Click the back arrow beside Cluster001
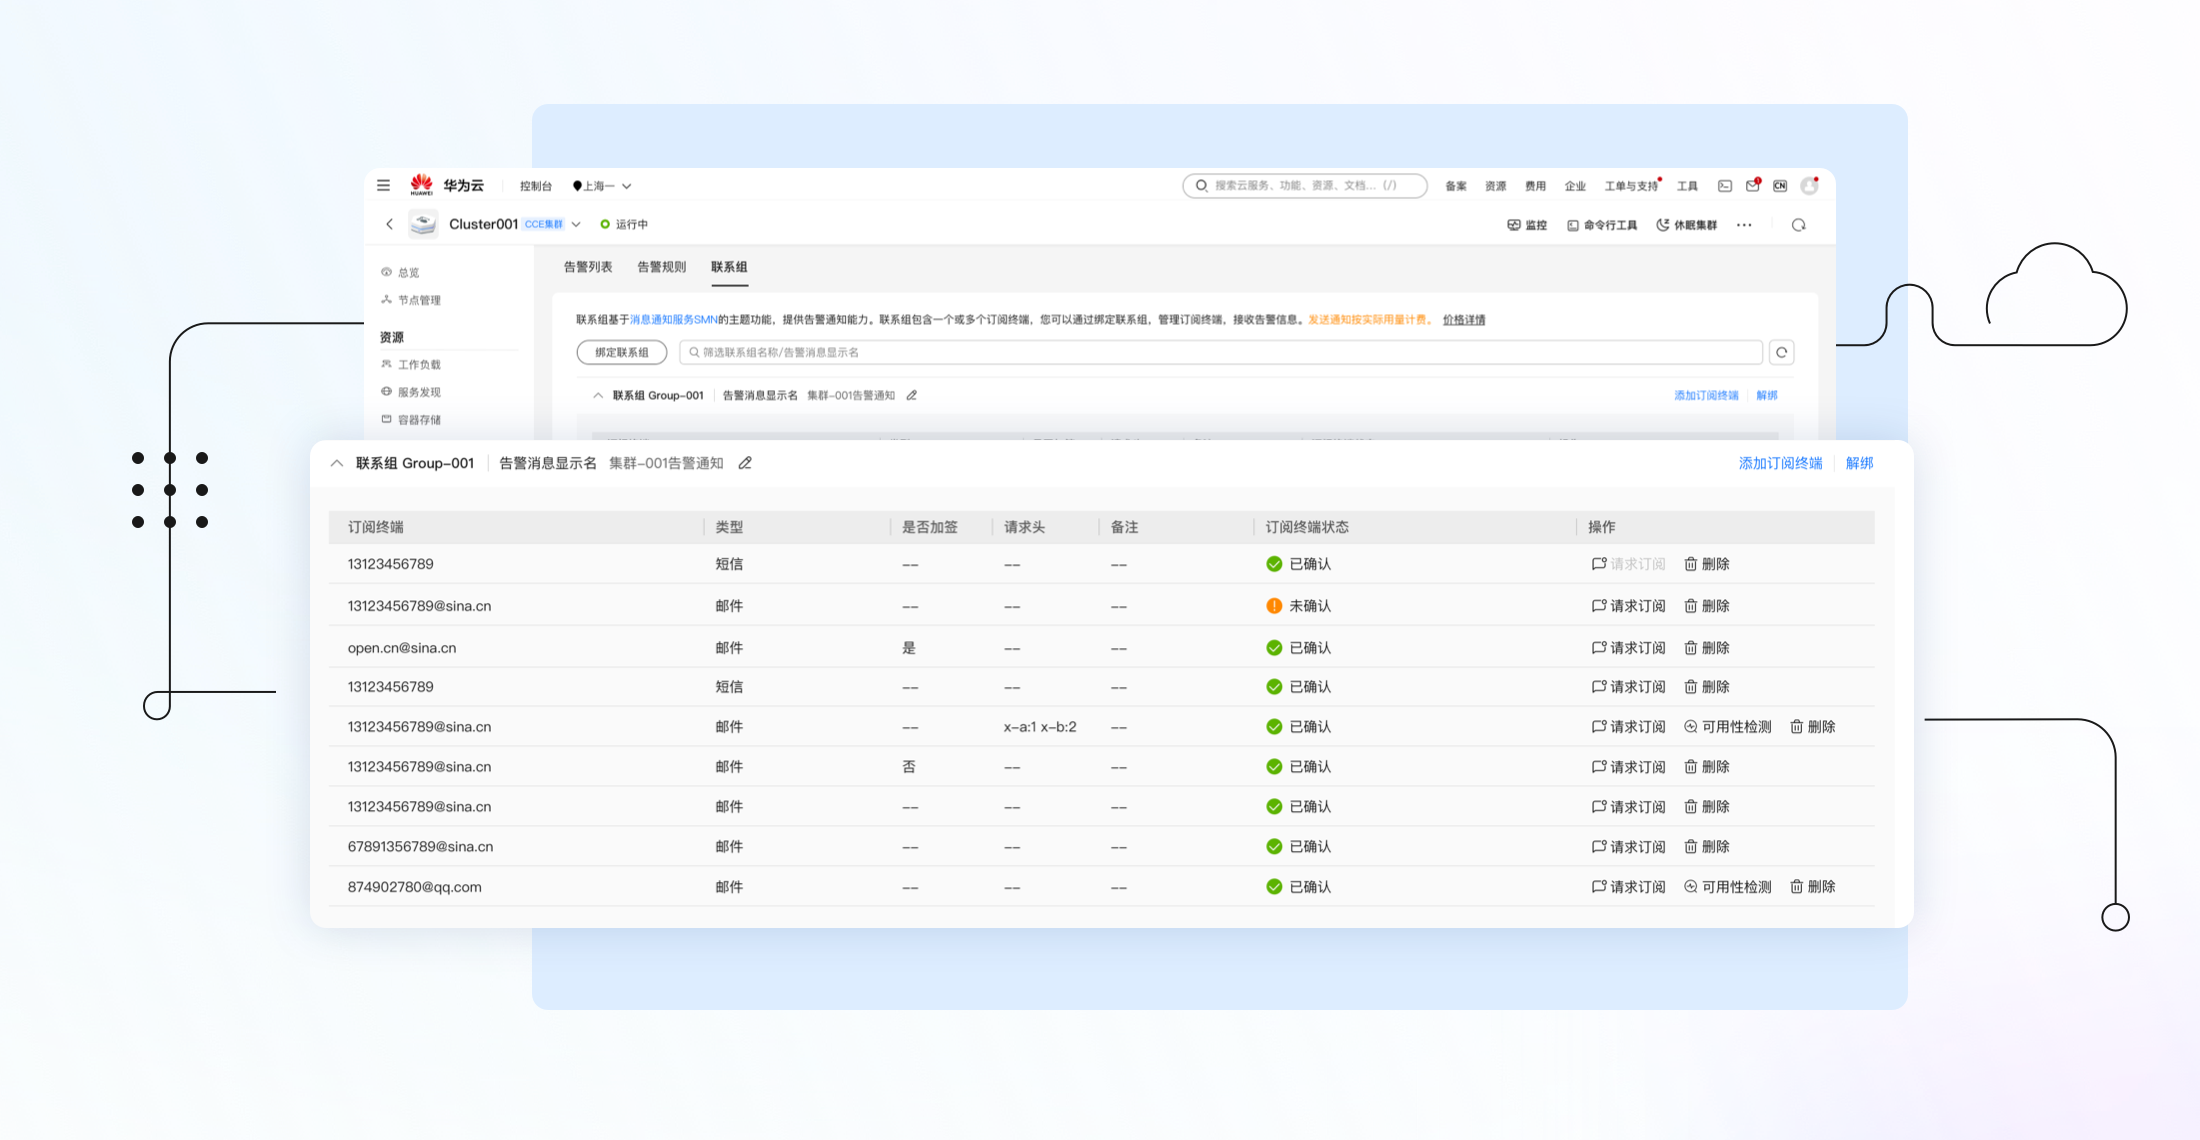 [390, 224]
